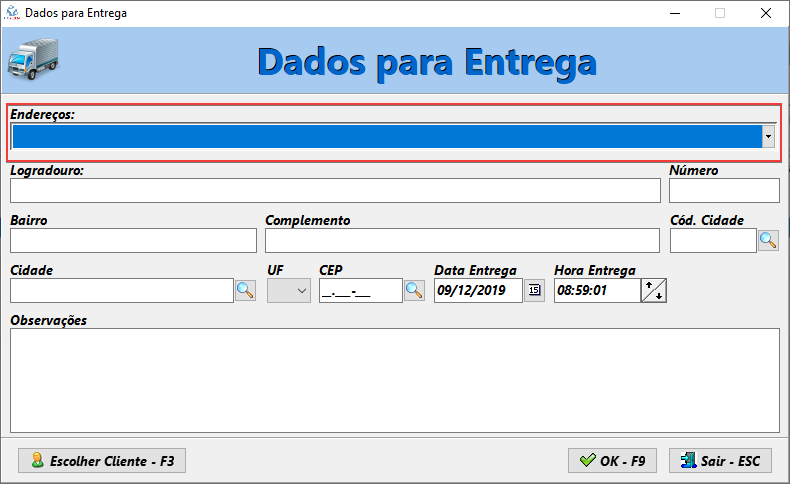Click the CEP lookup magnifier icon

pos(414,290)
